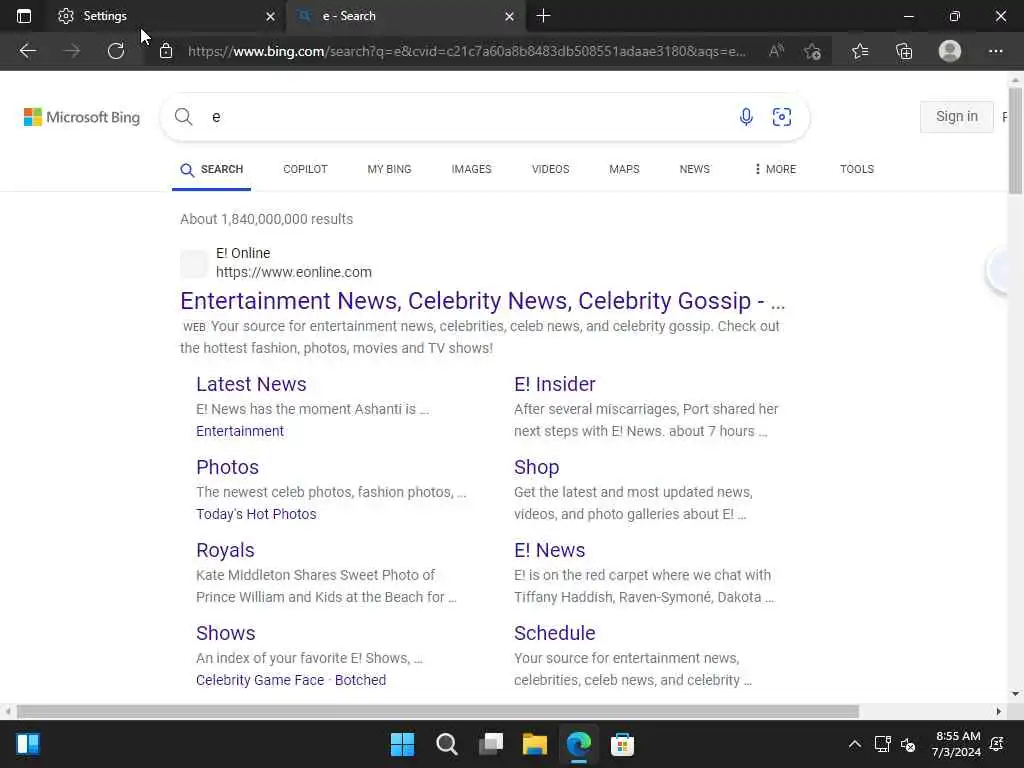Open volume tray icon
The height and width of the screenshot is (768, 1024).
click(x=908, y=744)
